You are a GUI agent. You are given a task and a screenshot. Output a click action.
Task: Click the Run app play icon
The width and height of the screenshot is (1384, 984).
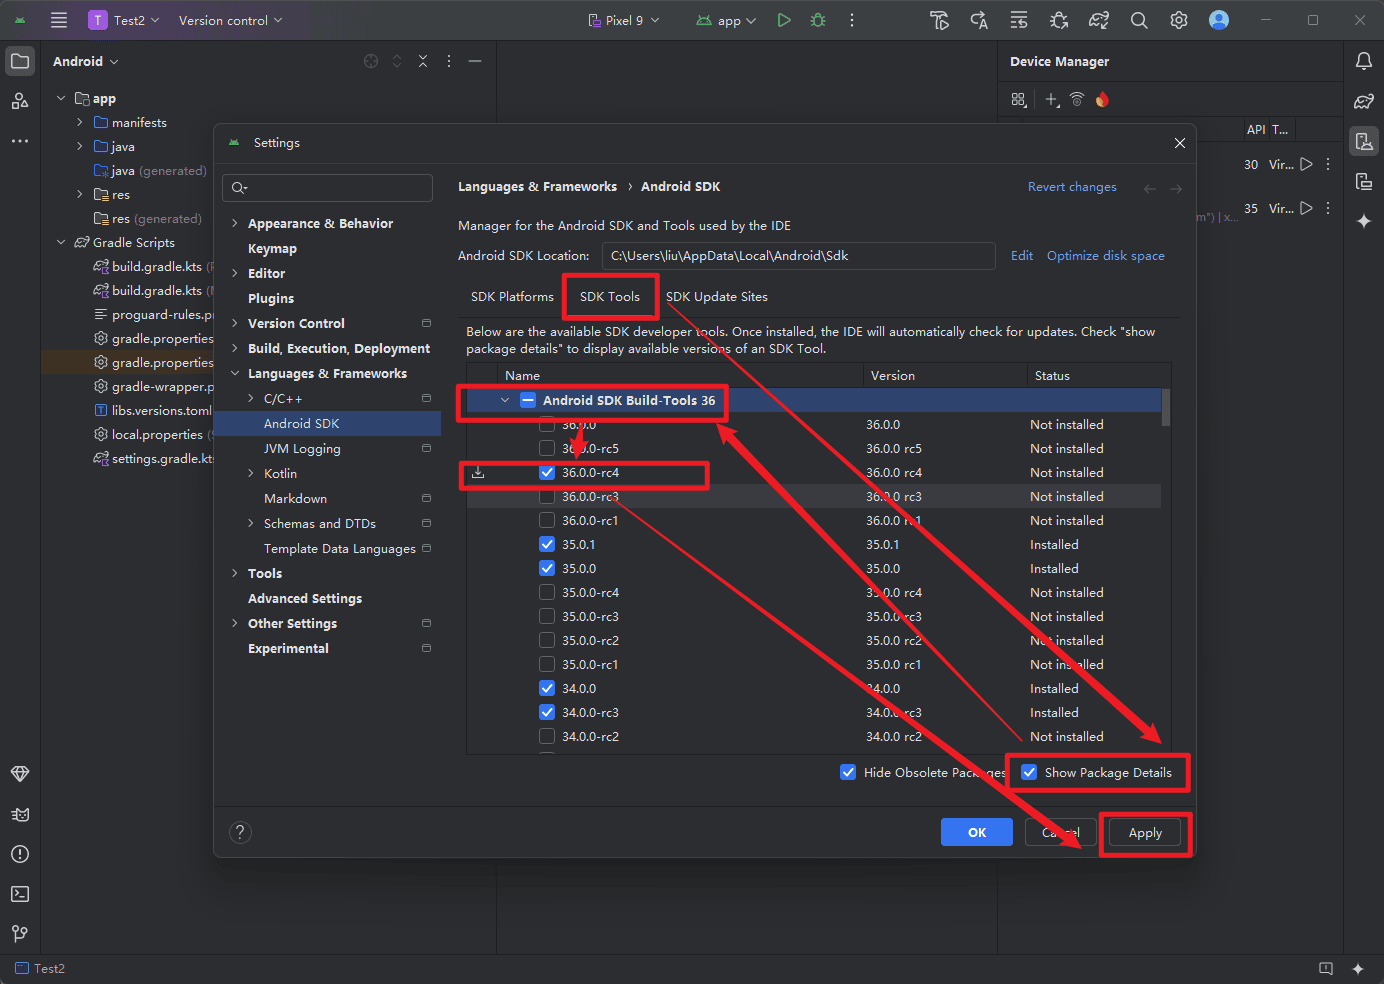pyautogui.click(x=784, y=20)
